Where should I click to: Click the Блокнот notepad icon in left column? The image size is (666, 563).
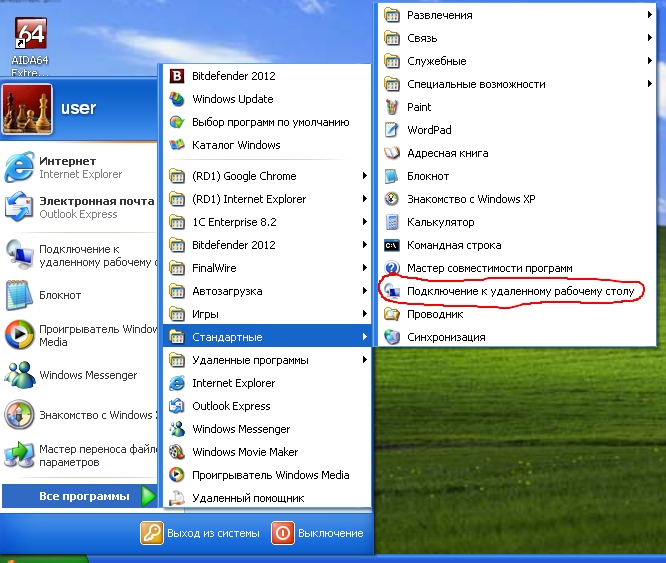(x=19, y=295)
